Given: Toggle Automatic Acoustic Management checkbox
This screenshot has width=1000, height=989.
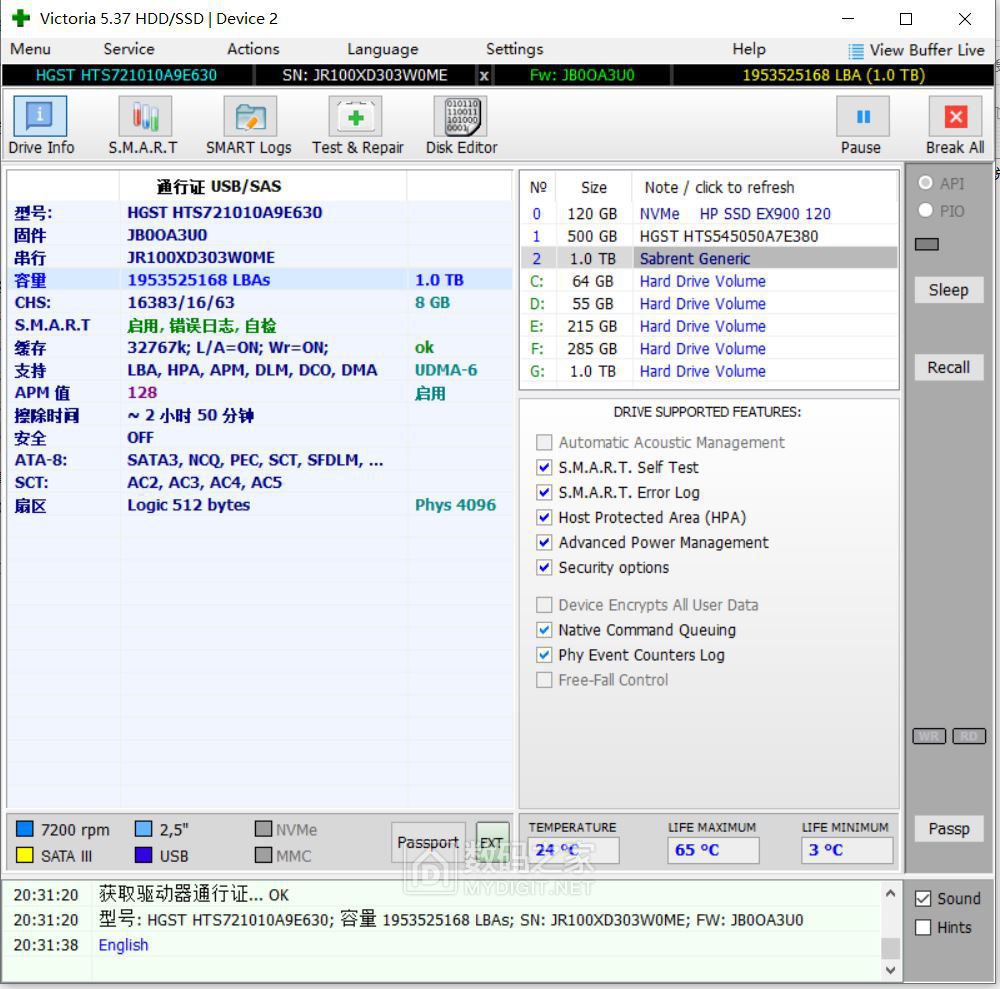Looking at the screenshot, I should [x=544, y=442].
